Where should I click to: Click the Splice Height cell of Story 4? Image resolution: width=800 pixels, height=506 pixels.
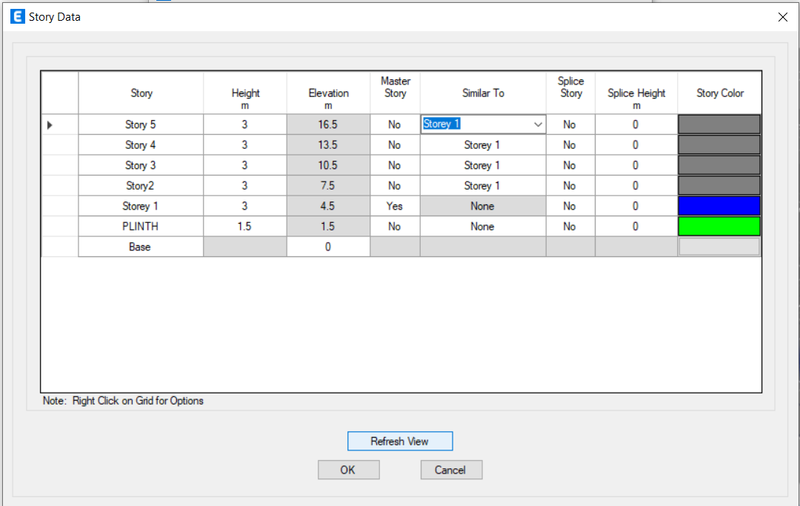(636, 145)
